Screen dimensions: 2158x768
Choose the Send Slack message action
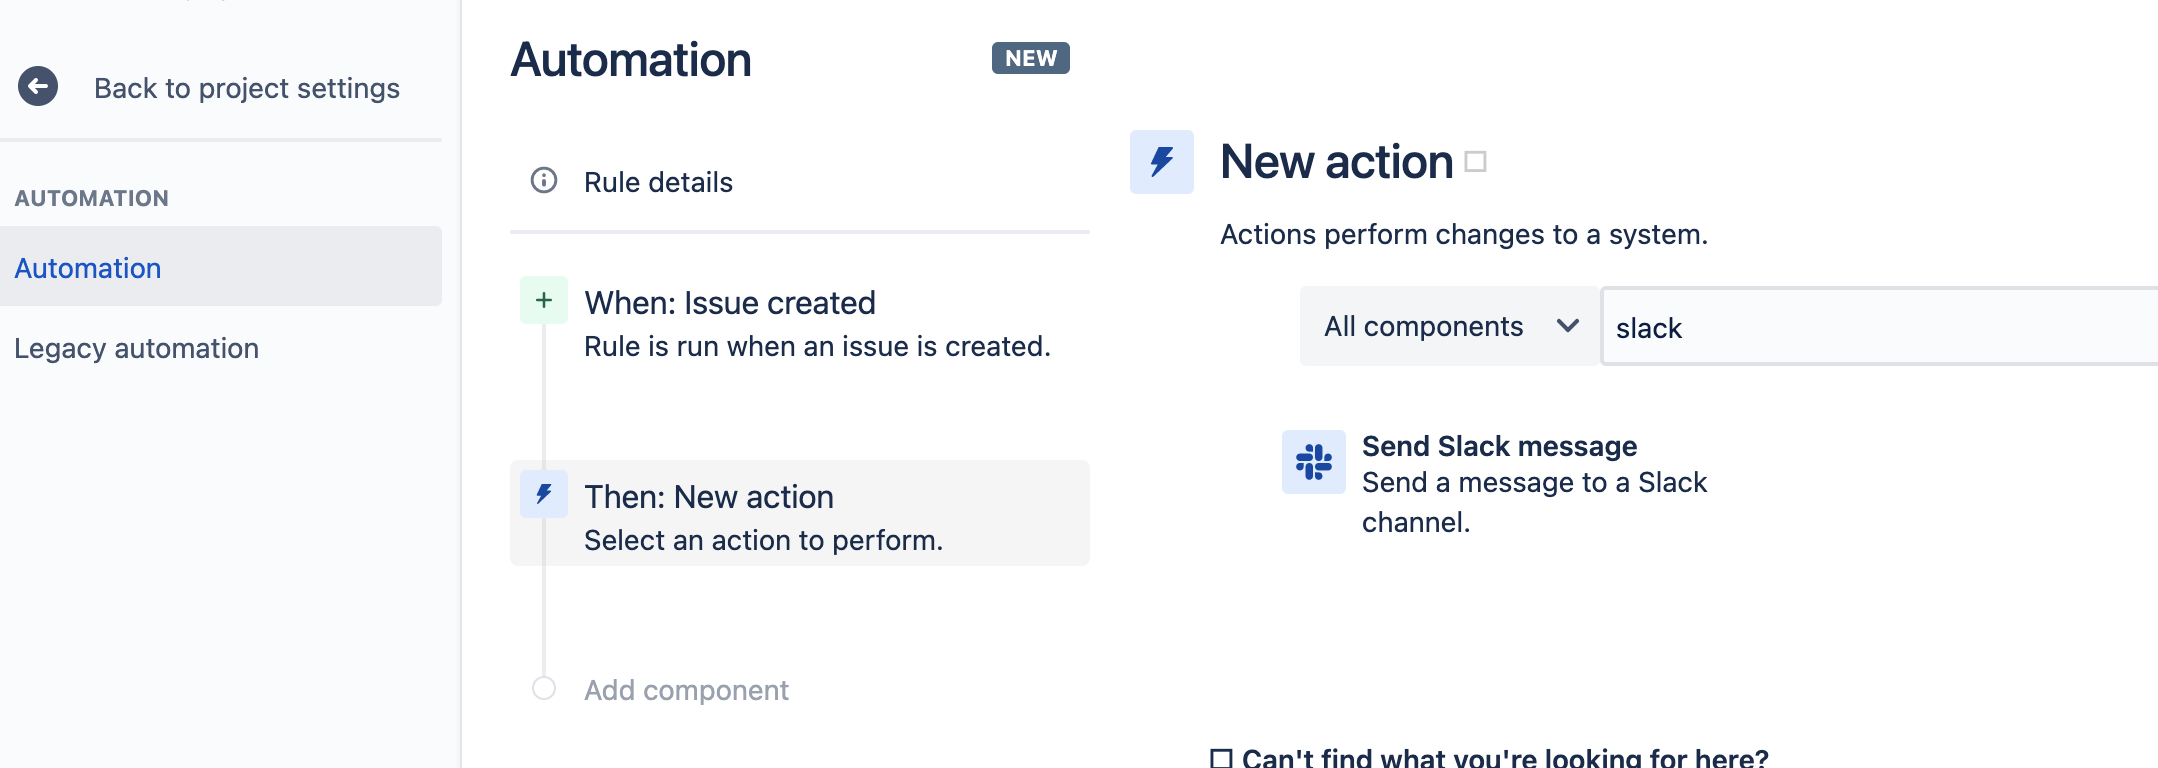[1499, 446]
